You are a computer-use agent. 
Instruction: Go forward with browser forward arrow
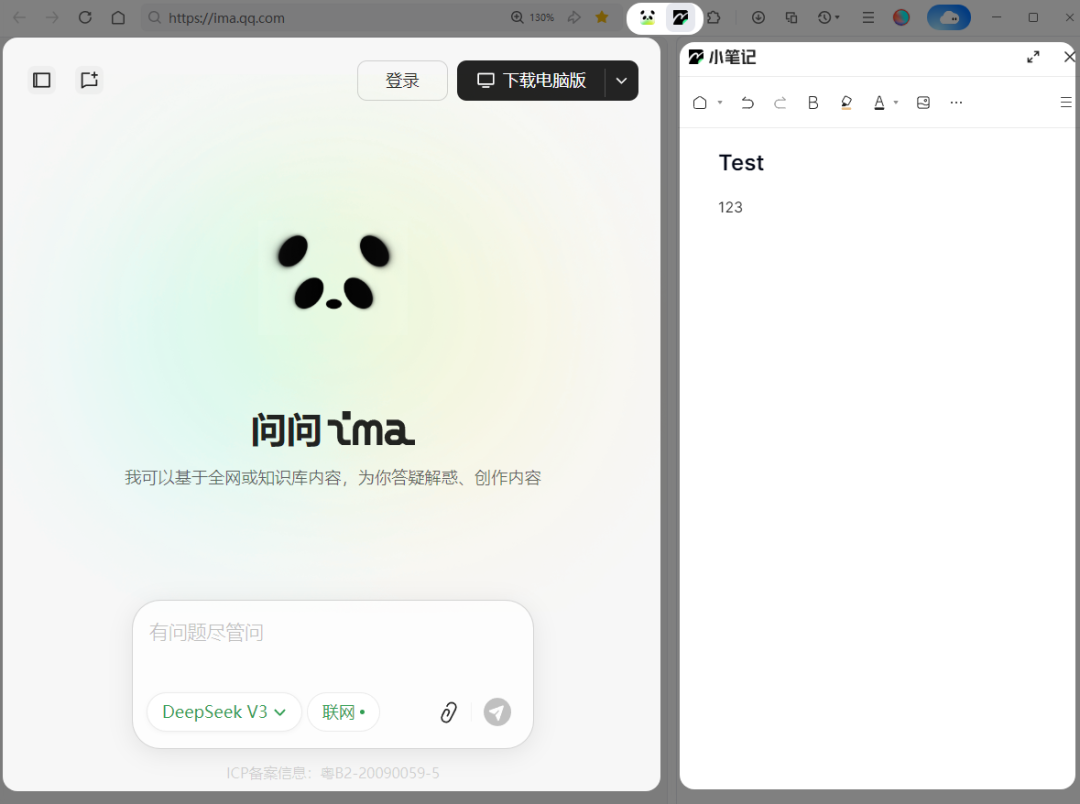[52, 18]
